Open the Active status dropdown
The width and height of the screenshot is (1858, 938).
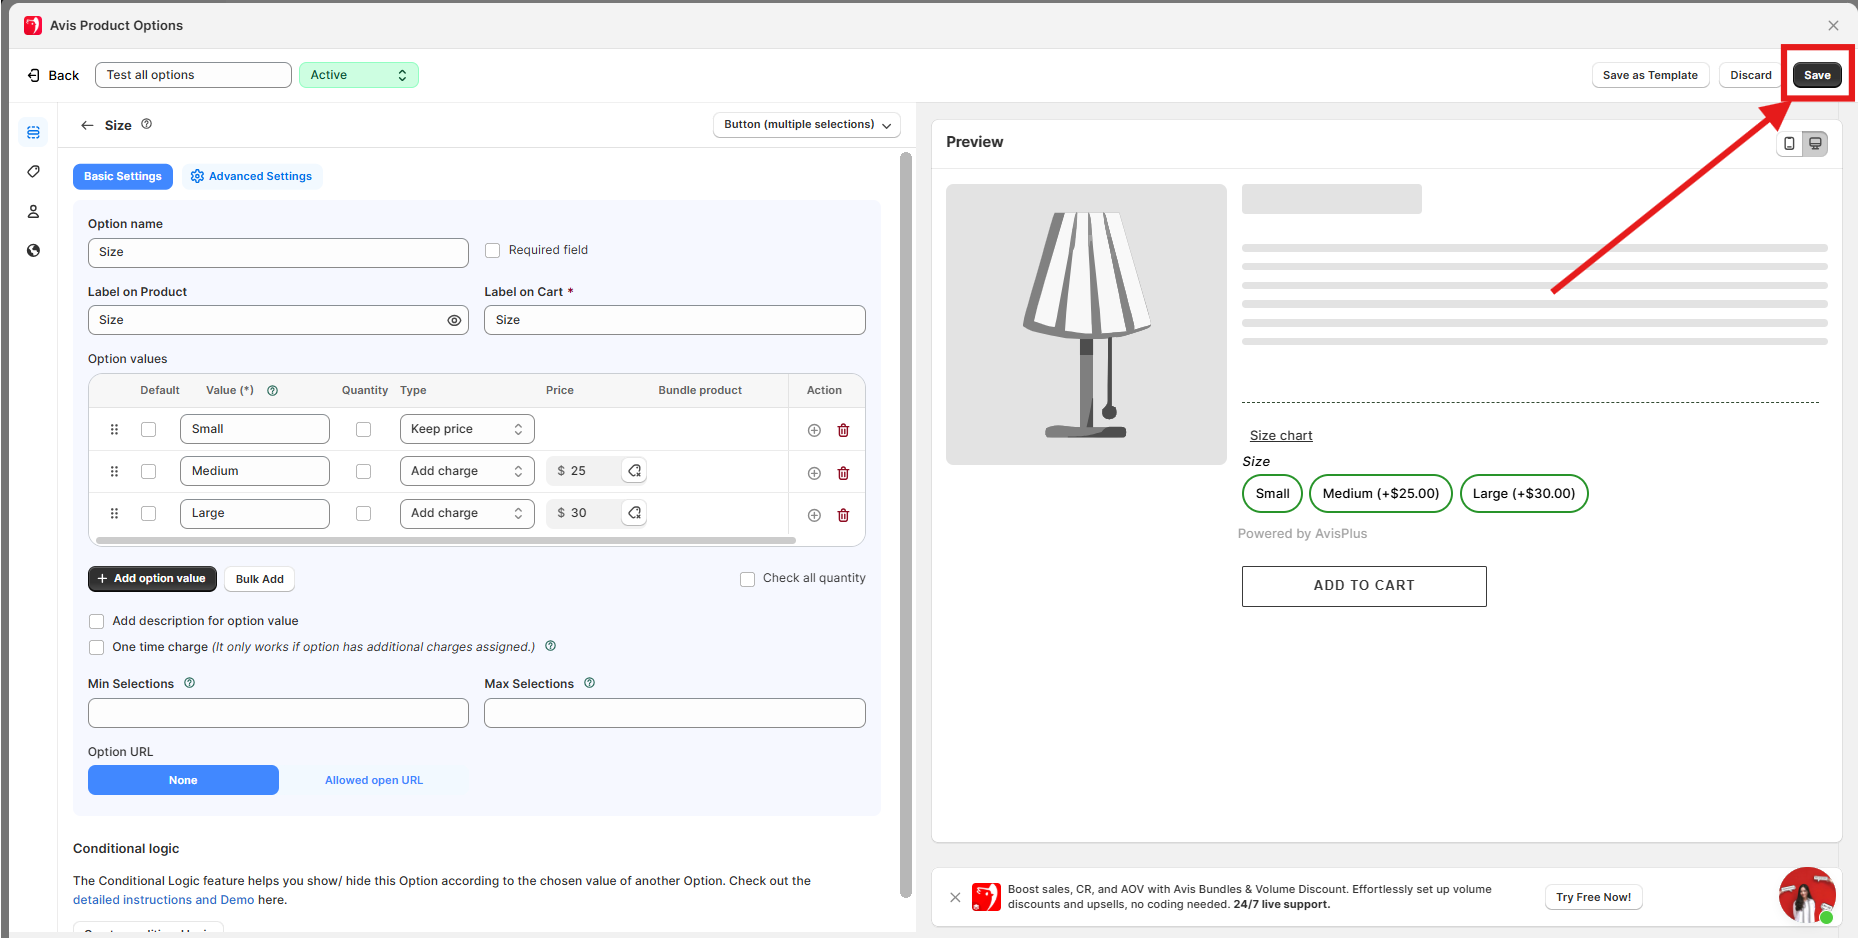click(358, 75)
